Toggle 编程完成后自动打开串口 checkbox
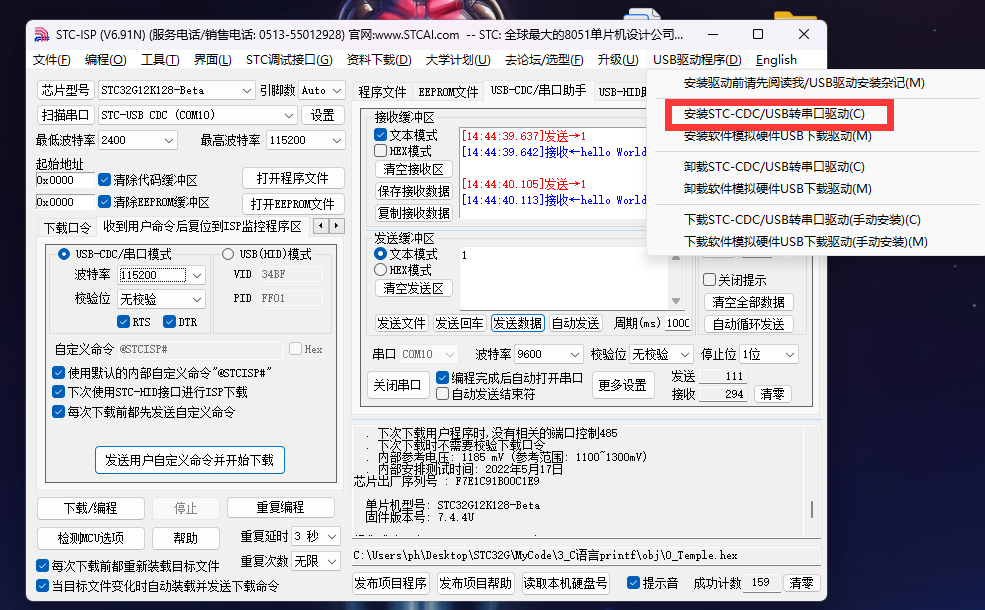 pyautogui.click(x=442, y=378)
